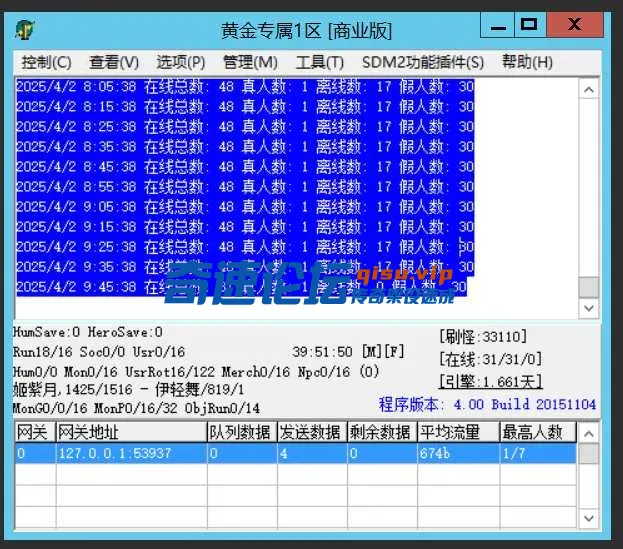
Task: Click the 发送数据 column header
Action: [x=312, y=432]
